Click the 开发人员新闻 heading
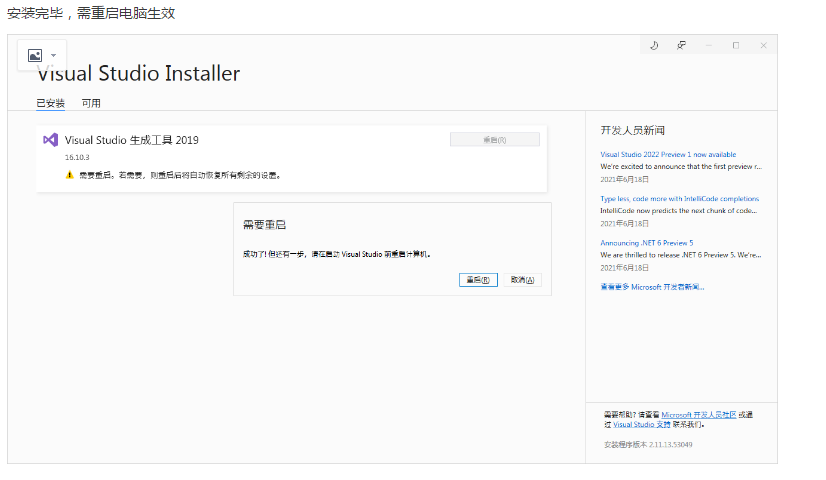The image size is (826, 480). coord(632,130)
